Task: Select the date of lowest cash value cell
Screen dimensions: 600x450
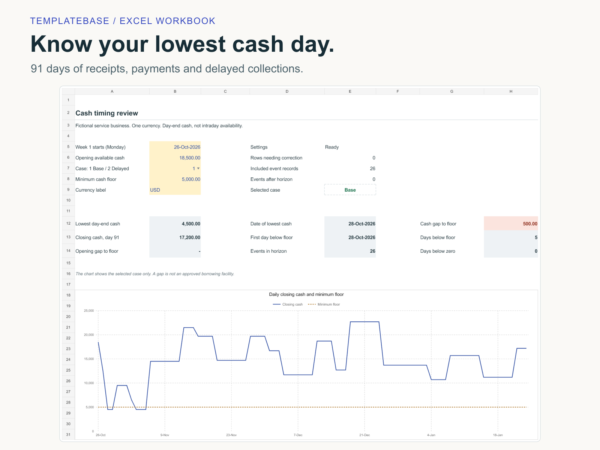Action: click(x=350, y=223)
